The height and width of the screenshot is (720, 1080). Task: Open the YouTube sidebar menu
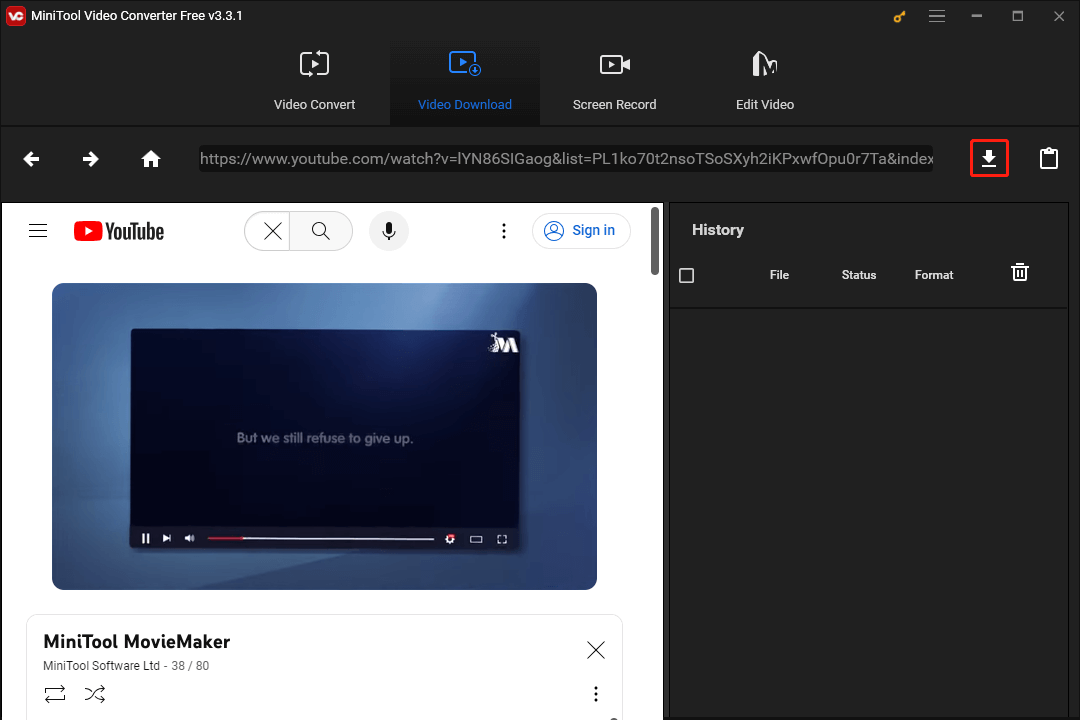pyautogui.click(x=38, y=230)
